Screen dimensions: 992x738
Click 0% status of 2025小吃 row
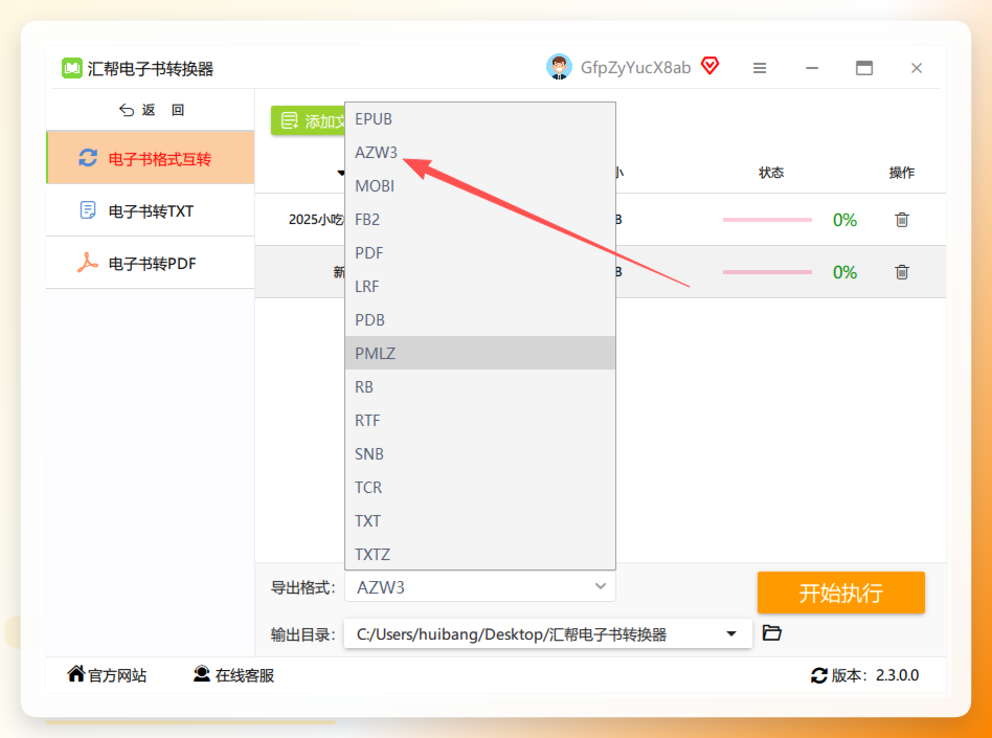point(845,220)
